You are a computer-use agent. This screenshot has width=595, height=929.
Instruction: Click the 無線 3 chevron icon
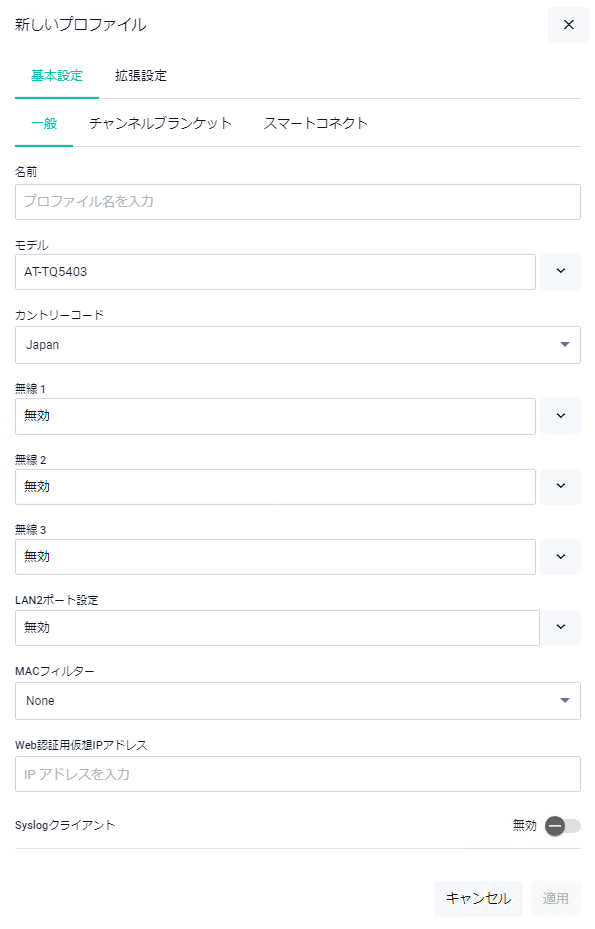(561, 557)
